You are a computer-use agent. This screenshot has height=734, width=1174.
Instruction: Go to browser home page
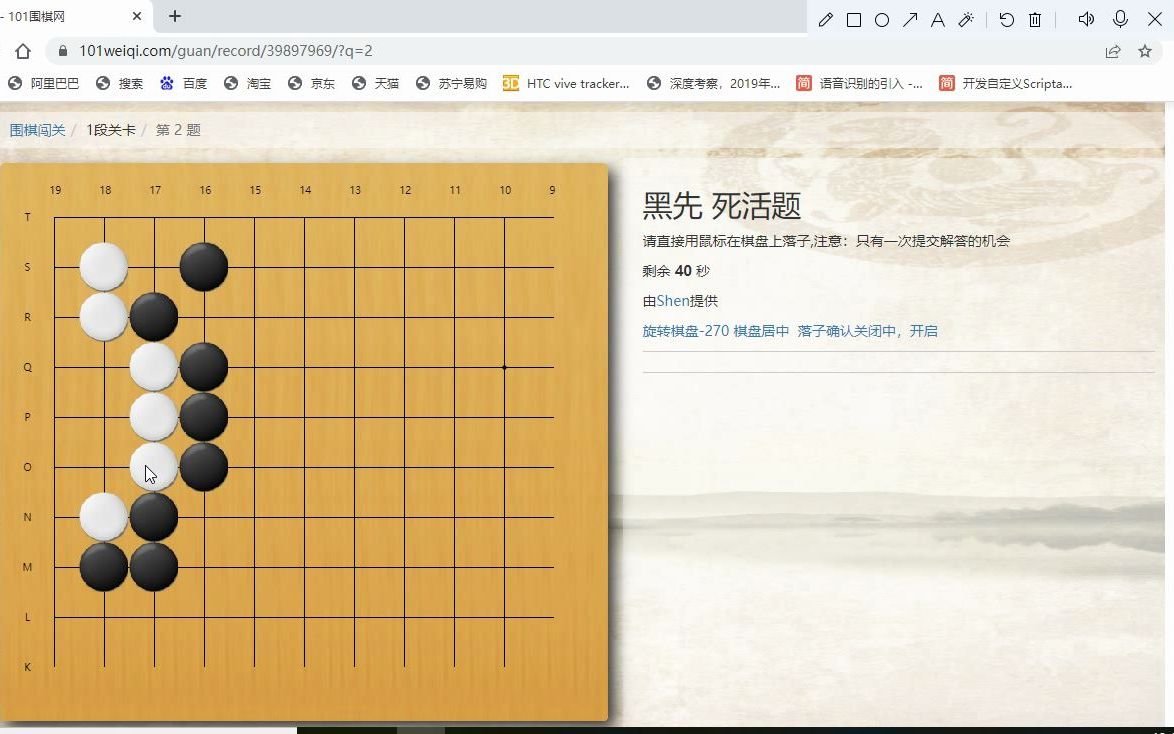coord(22,51)
